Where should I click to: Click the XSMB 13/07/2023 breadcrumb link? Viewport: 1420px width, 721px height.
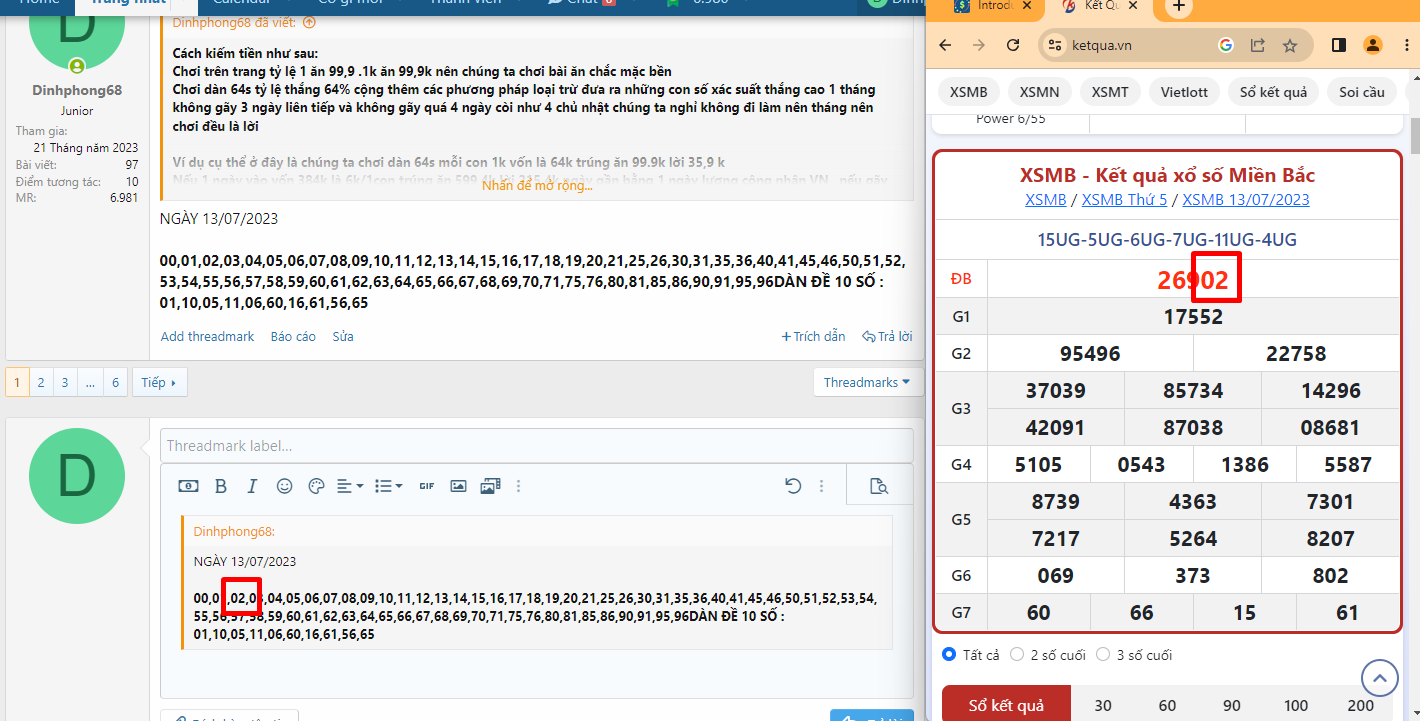[x=1246, y=199]
